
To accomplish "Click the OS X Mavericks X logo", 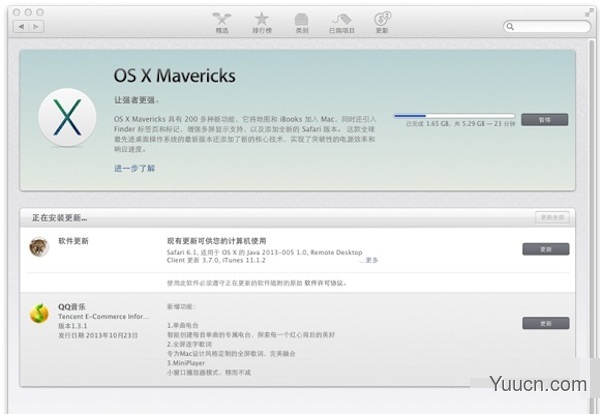I will (x=67, y=117).
